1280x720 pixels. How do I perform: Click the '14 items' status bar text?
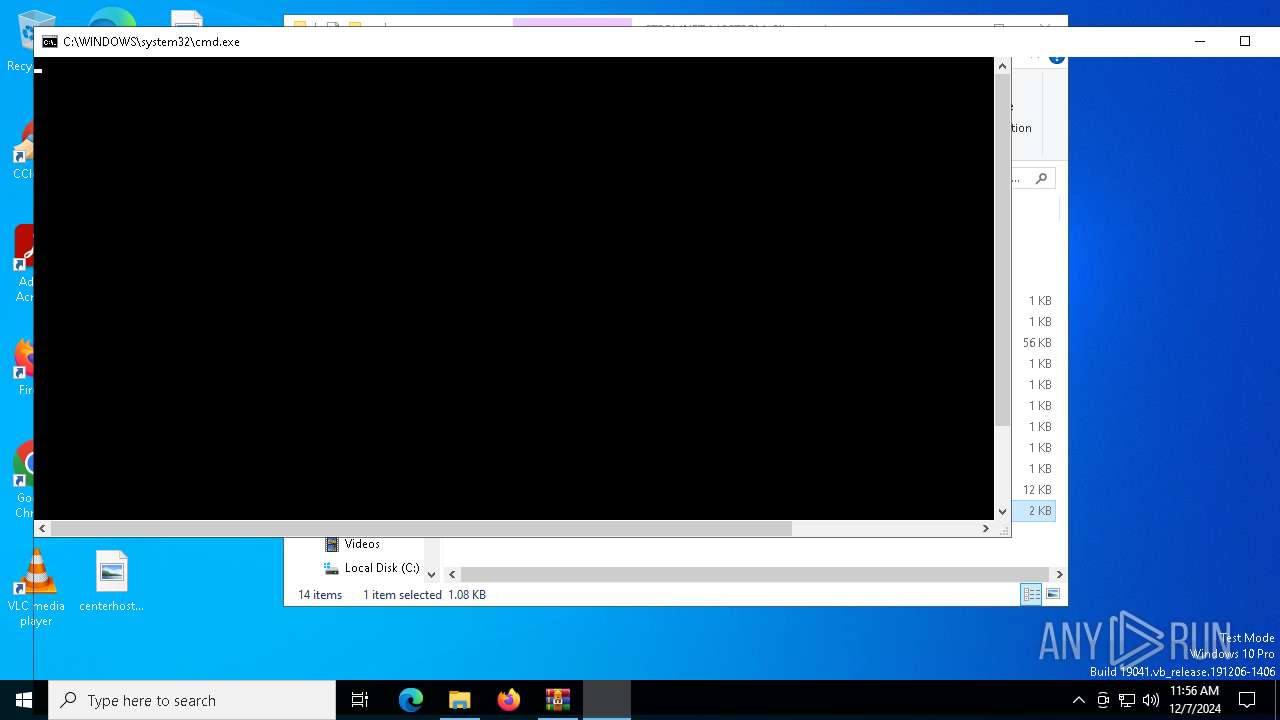tap(320, 595)
